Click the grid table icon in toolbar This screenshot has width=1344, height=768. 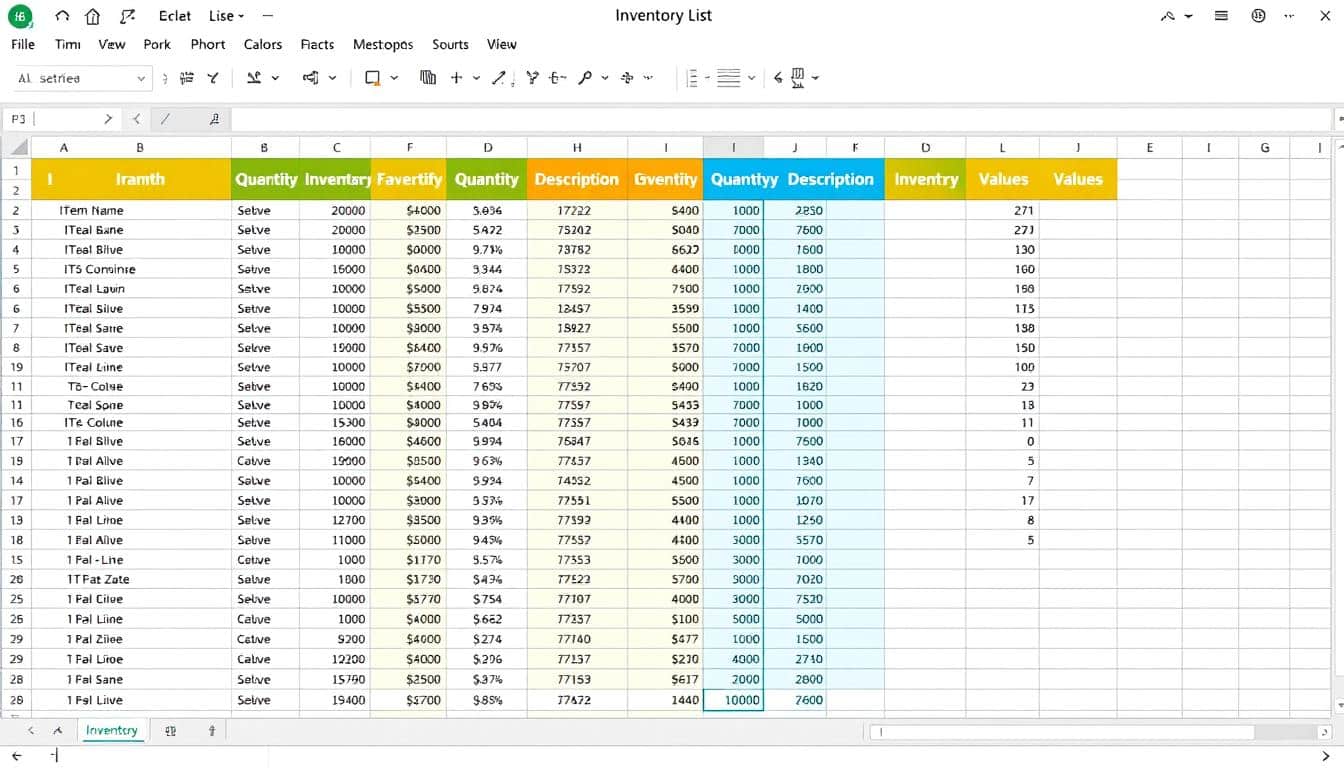[798, 77]
